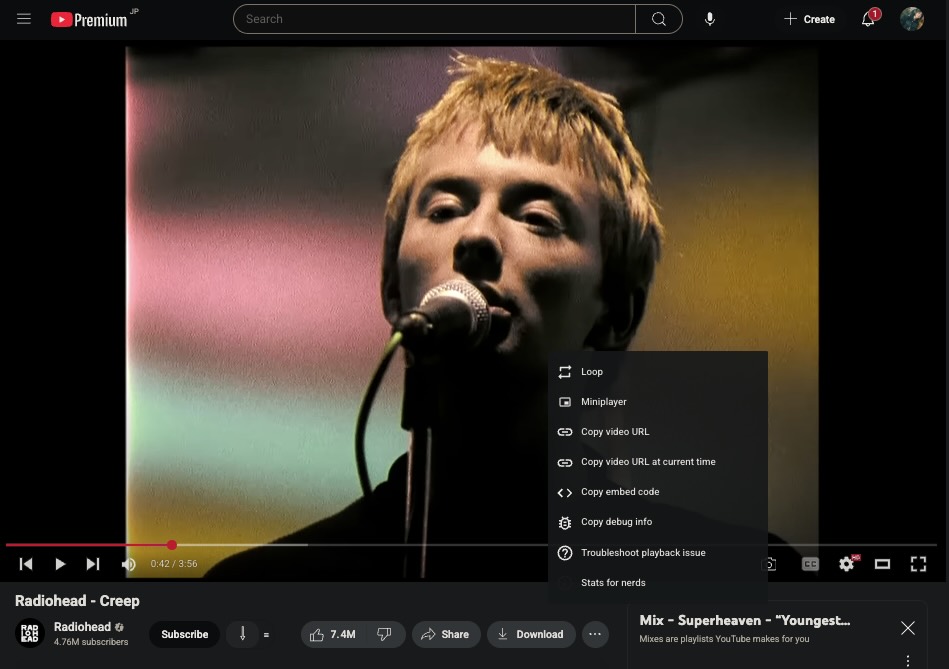Click into the Search text field

tap(435, 19)
